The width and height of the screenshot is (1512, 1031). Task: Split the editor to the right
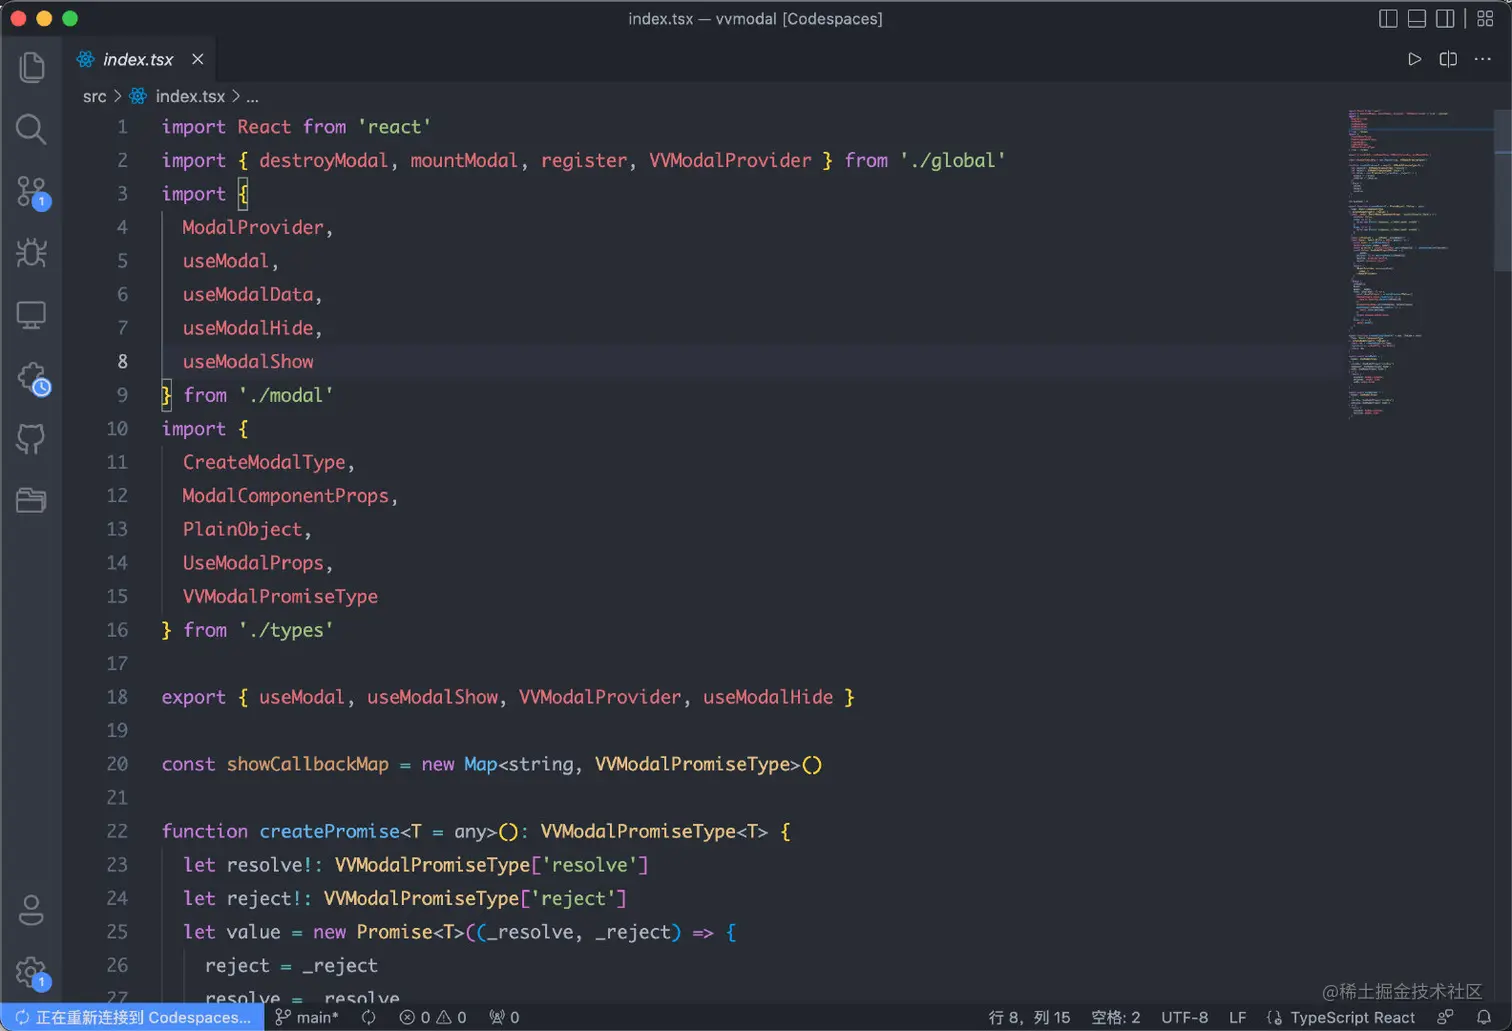point(1448,59)
